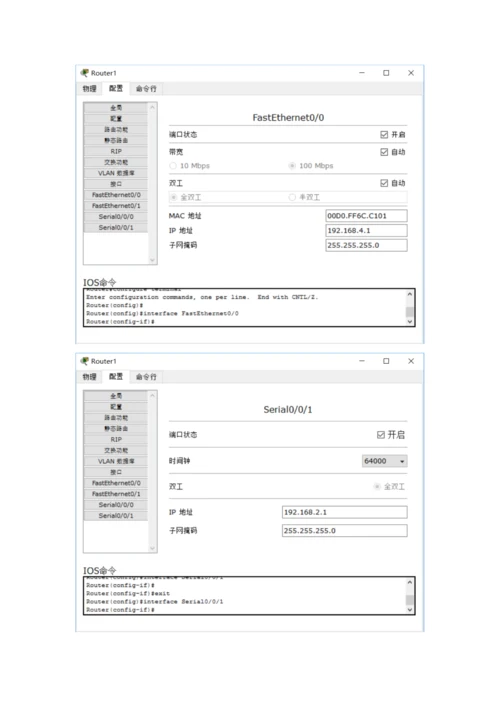Click VLAN 数据库 button in lower window sidebar
Viewport: 500px width, 707px height.
(x=116, y=461)
